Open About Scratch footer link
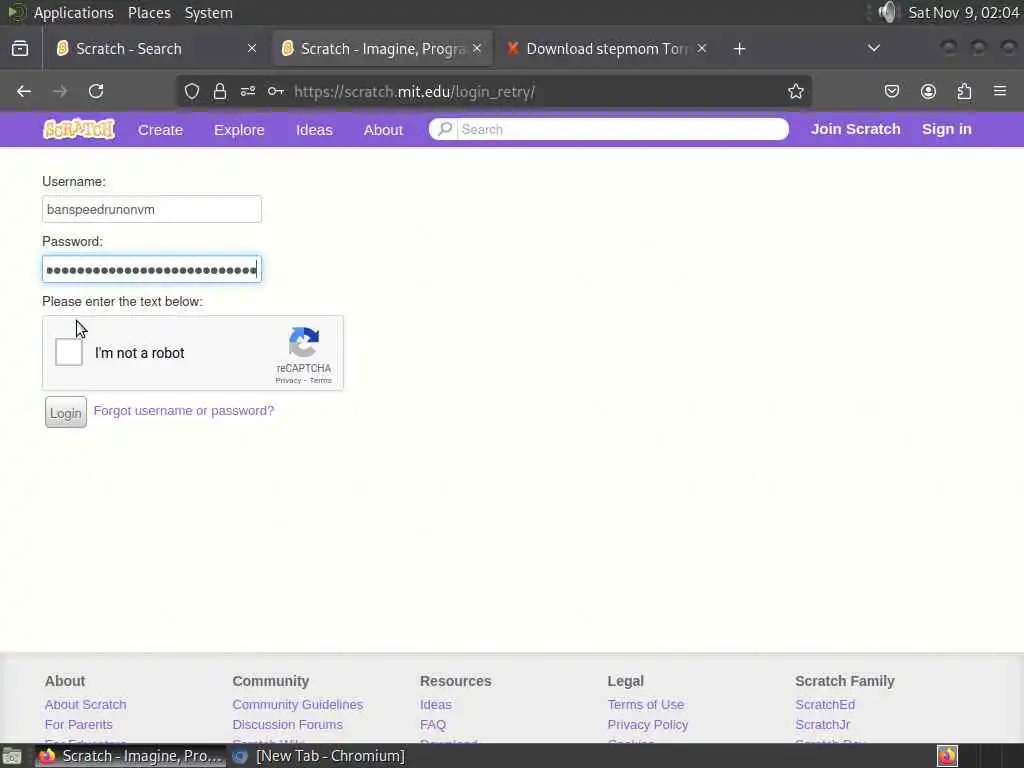 (x=86, y=705)
